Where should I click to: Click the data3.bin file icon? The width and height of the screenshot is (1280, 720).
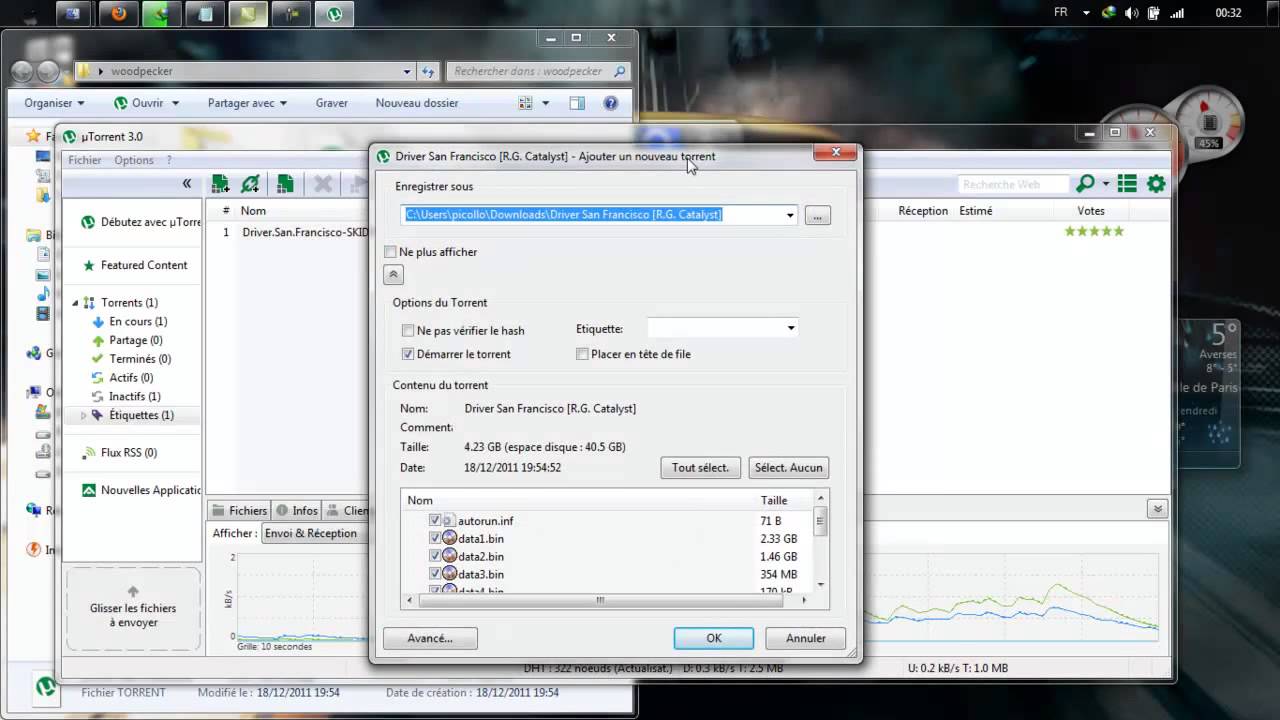[450, 574]
